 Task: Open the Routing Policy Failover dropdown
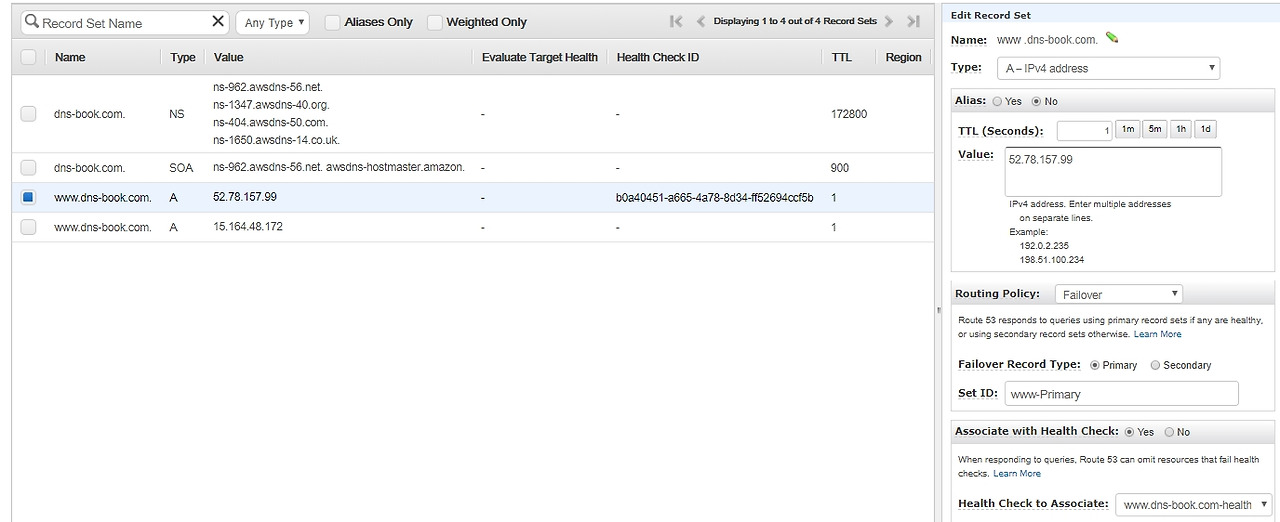tap(1119, 294)
